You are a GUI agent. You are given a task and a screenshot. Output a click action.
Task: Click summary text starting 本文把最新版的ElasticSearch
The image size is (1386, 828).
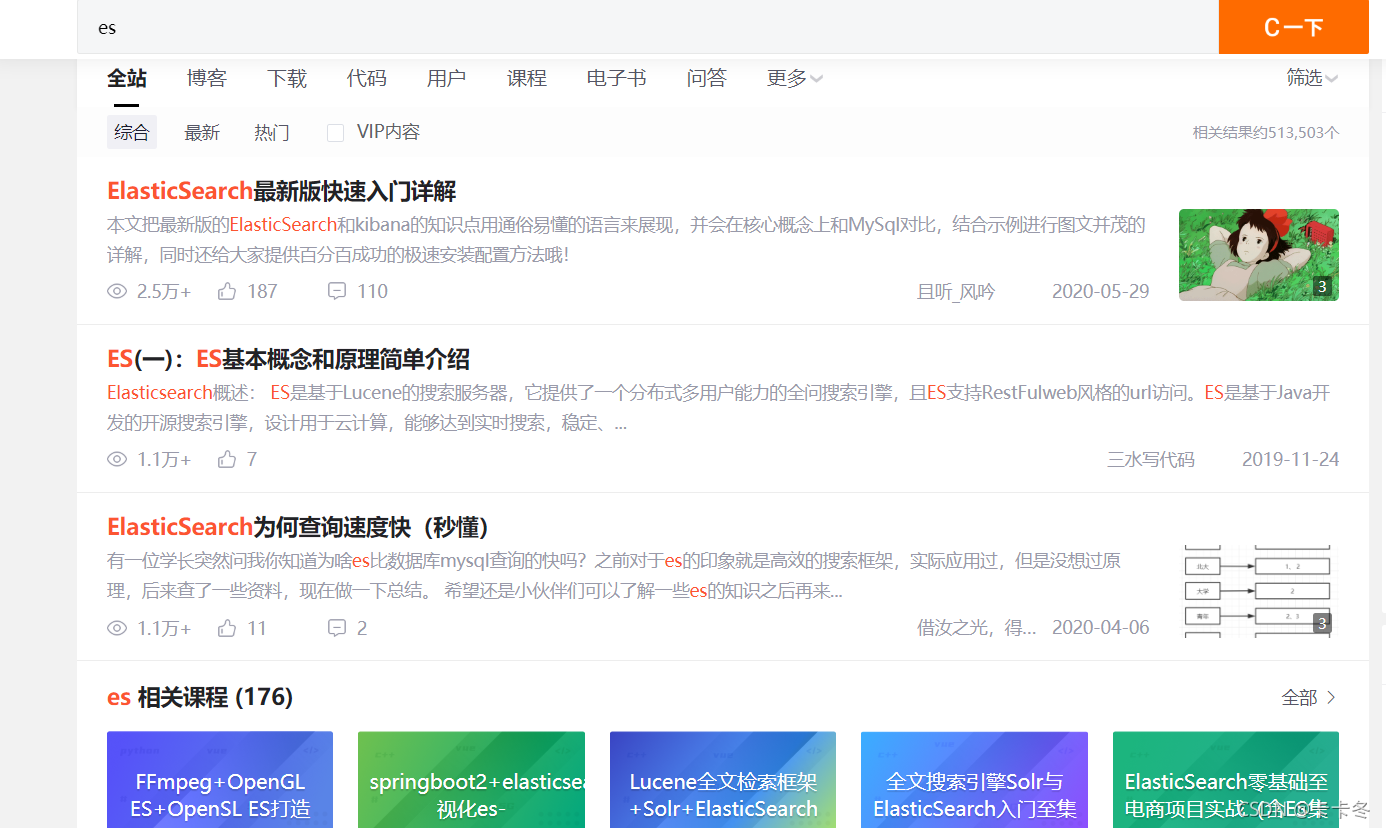pyautogui.click(x=626, y=239)
